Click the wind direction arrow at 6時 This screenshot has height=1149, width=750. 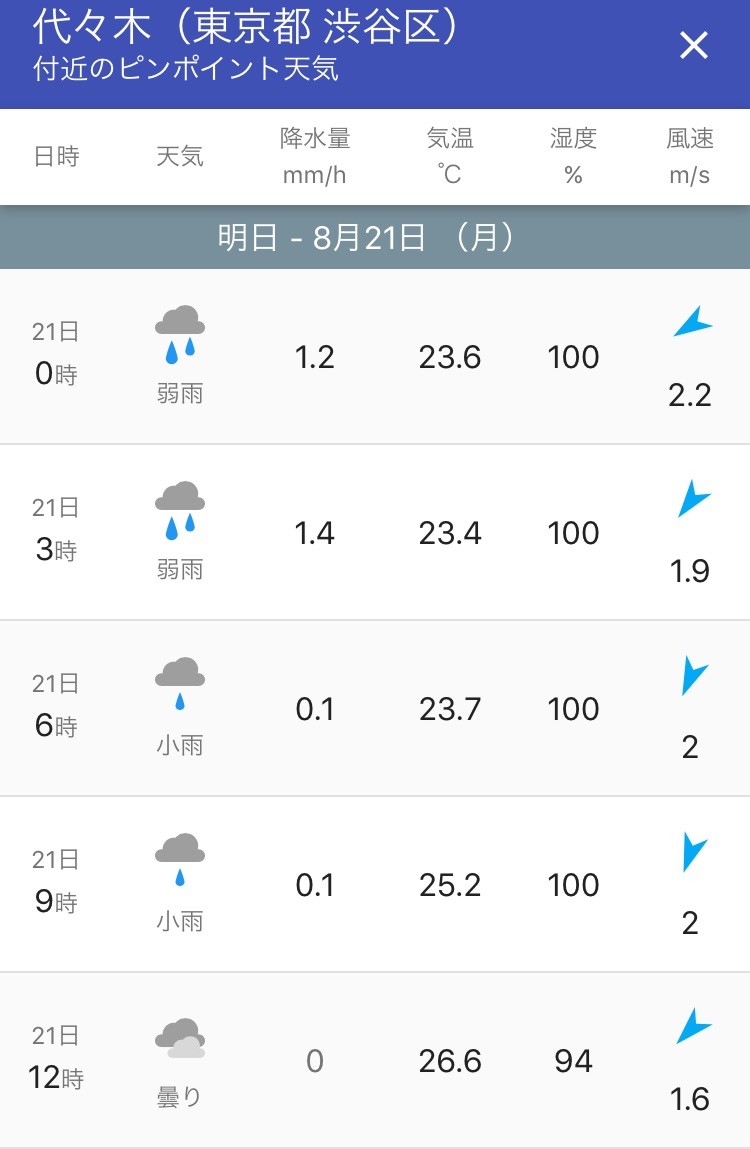(692, 675)
